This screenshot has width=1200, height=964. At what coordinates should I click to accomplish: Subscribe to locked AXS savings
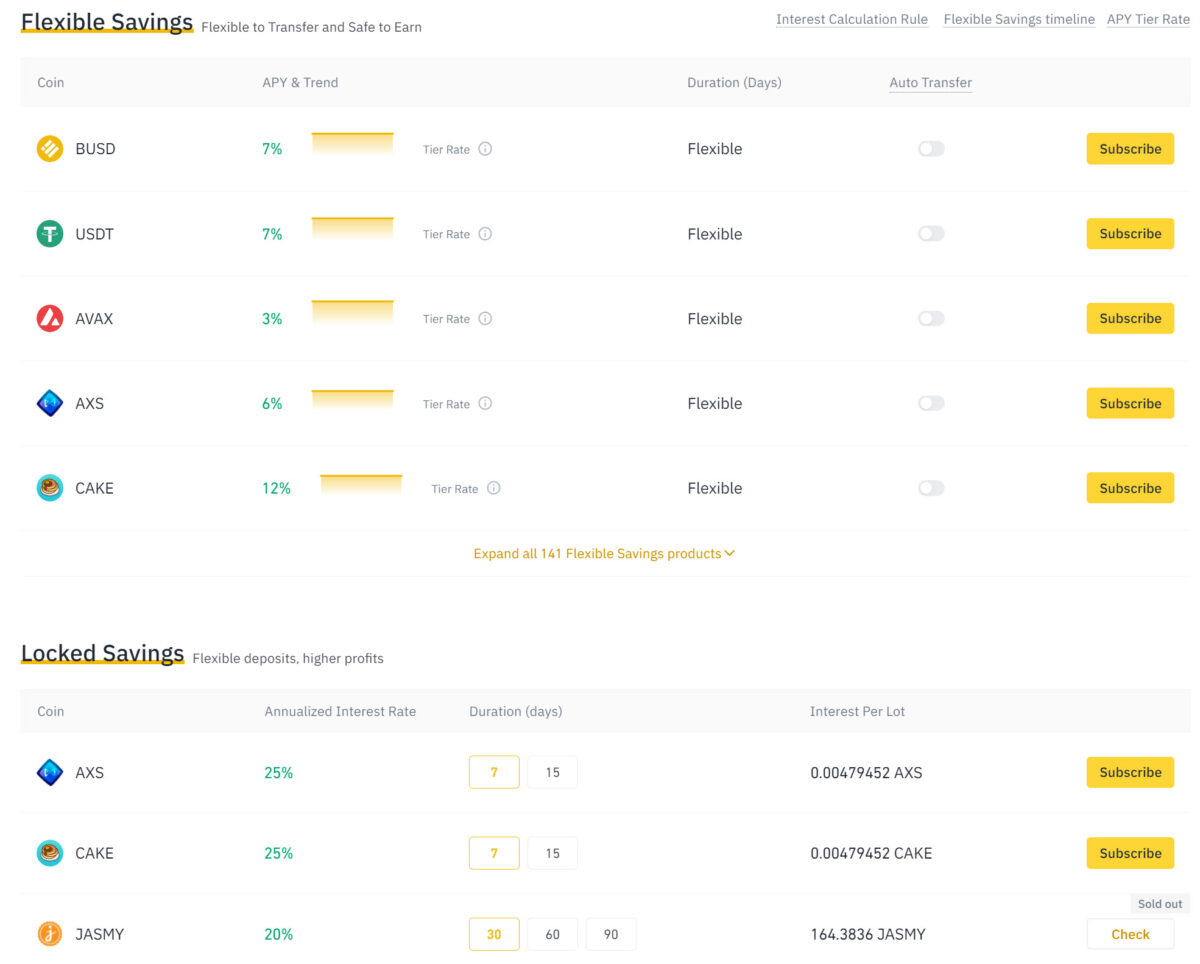1130,773
